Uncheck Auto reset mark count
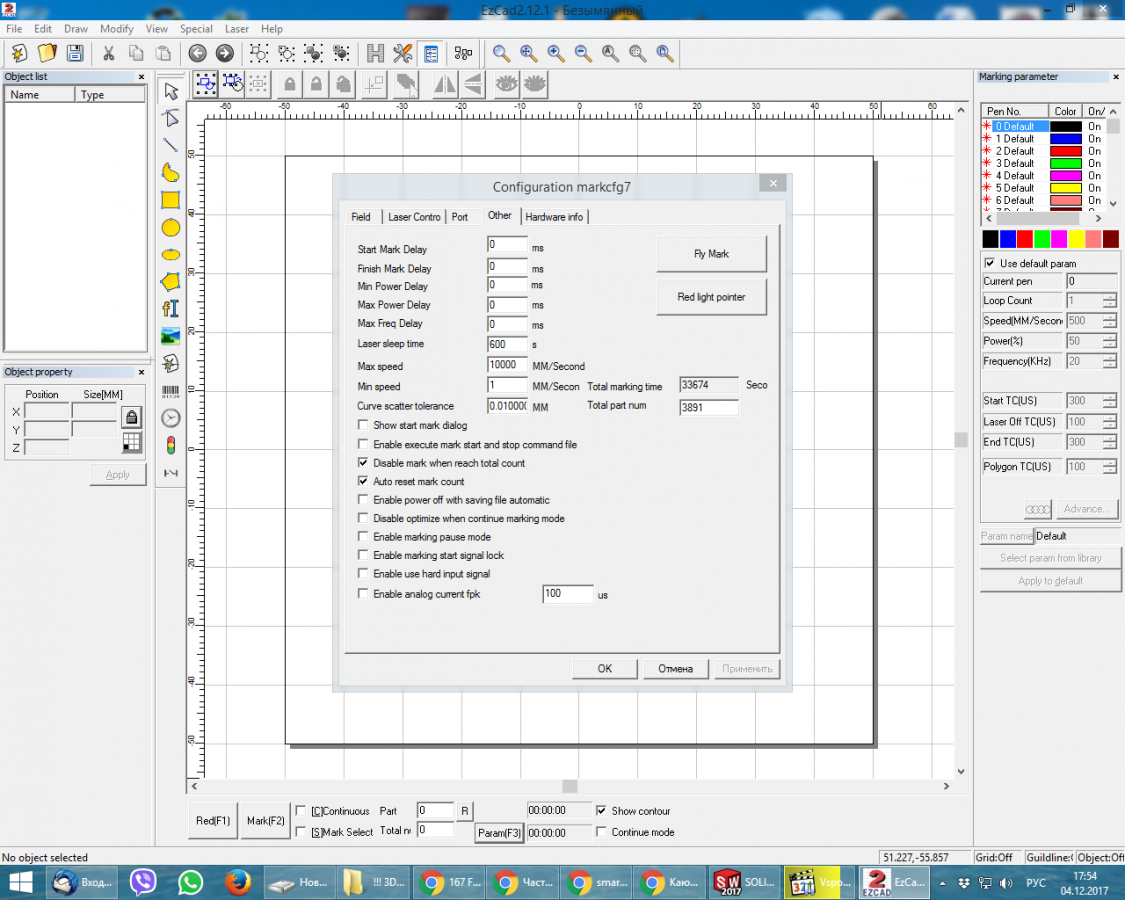The height and width of the screenshot is (900, 1125). pyautogui.click(x=363, y=481)
